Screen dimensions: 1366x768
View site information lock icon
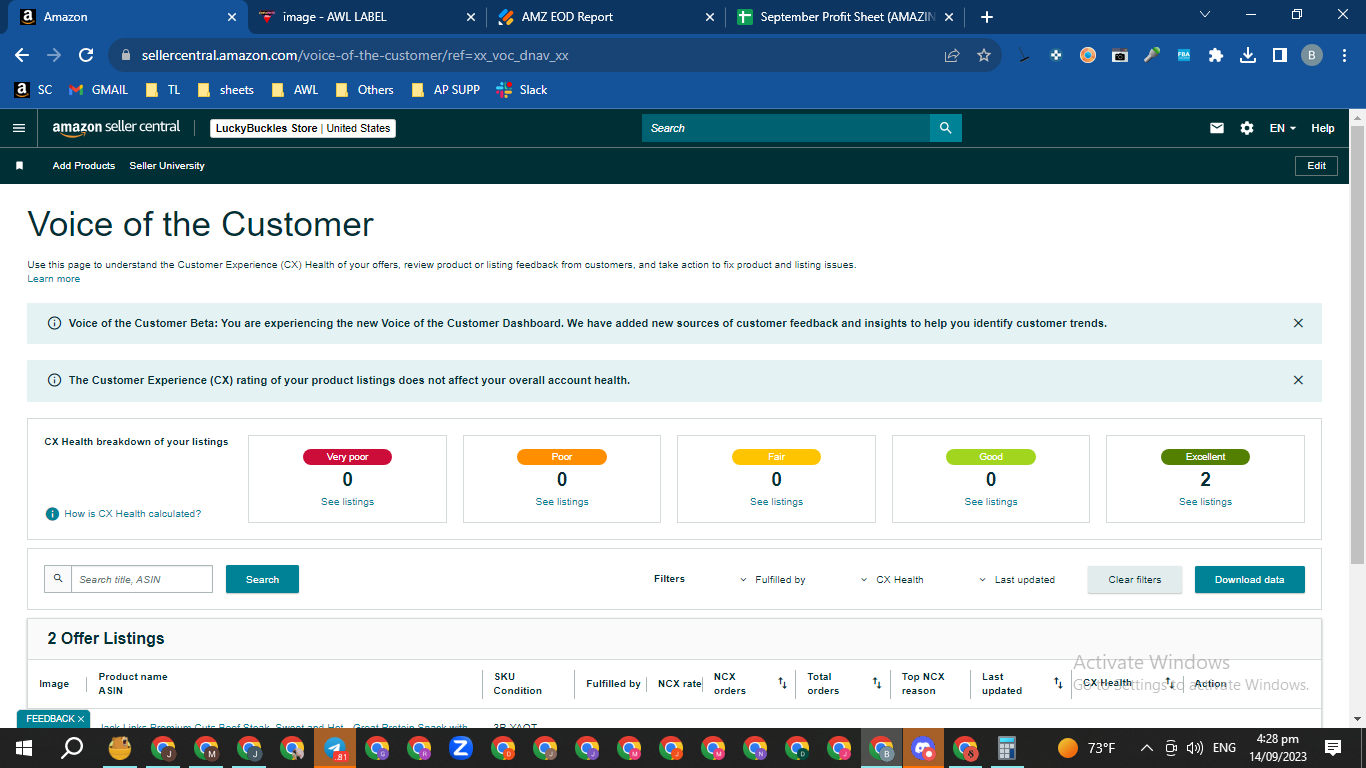coord(126,56)
